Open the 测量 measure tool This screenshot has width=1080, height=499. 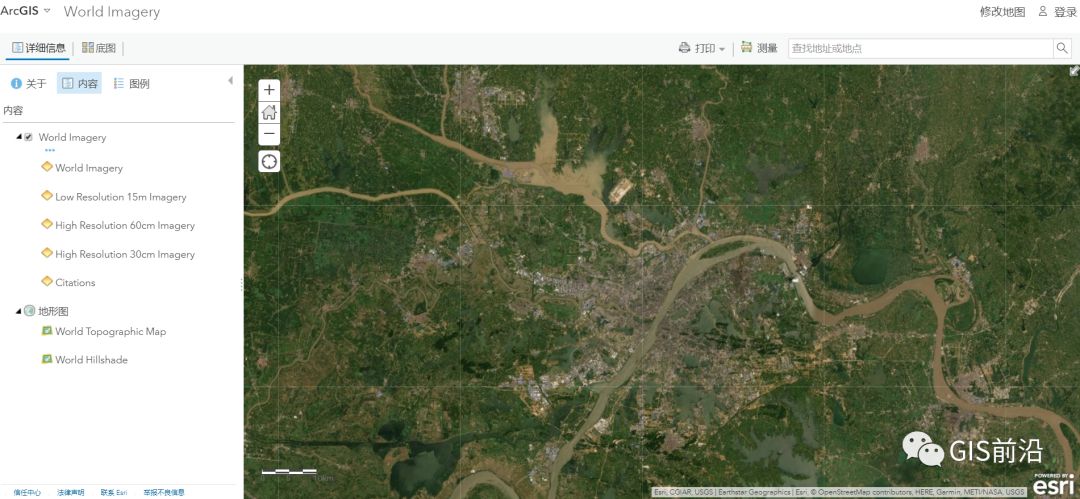(x=759, y=48)
